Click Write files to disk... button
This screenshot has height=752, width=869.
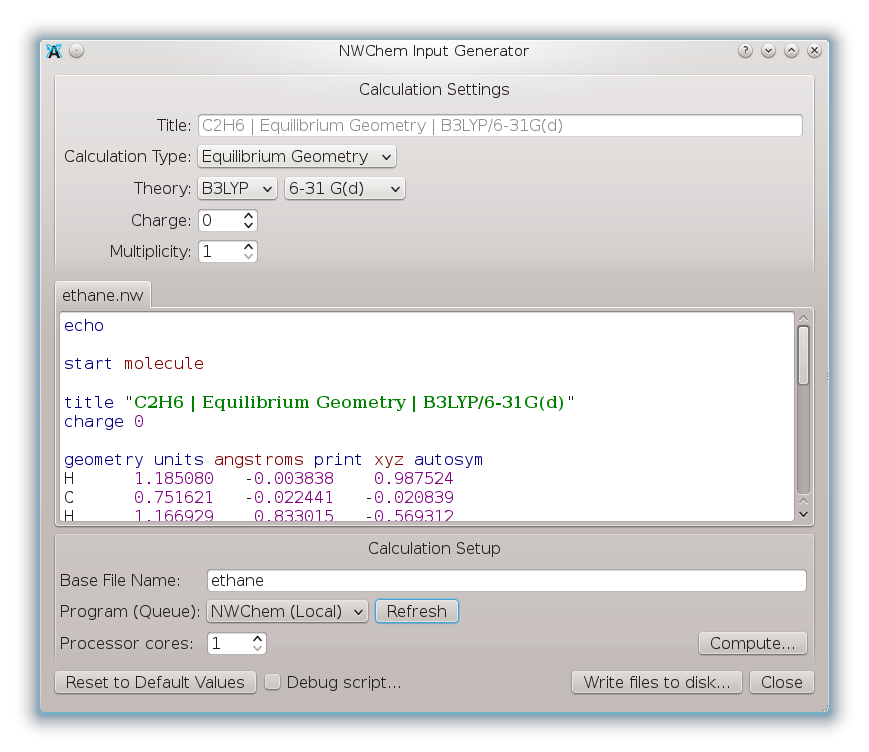coord(657,682)
